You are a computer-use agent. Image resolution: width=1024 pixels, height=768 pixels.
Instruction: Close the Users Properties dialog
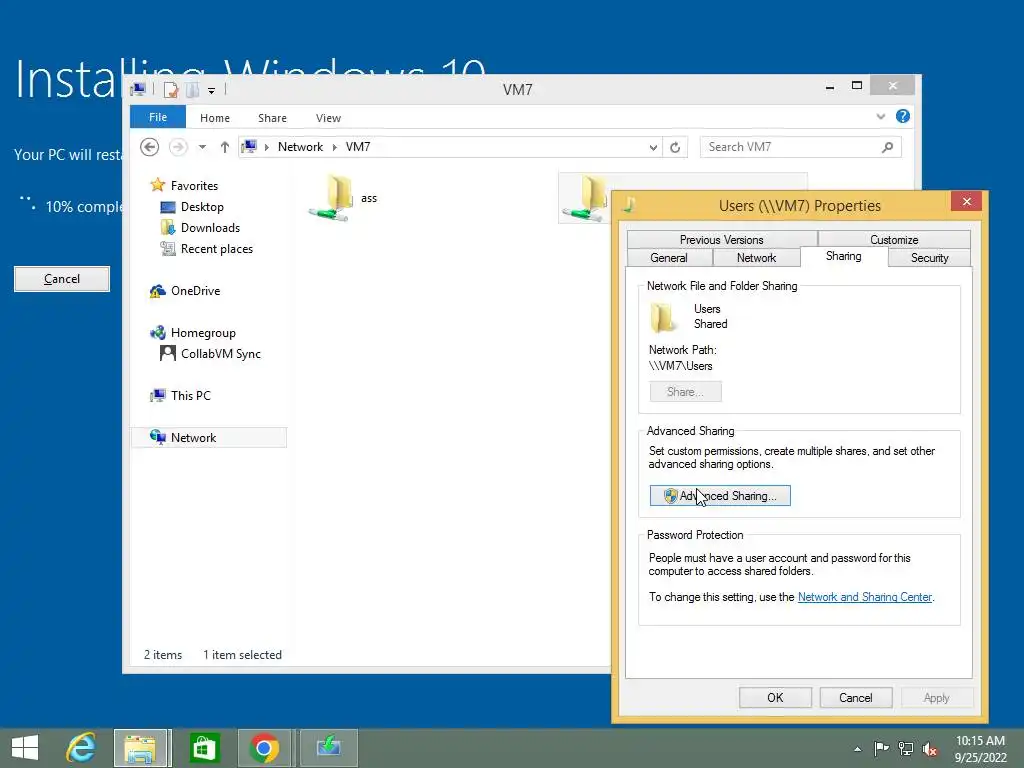pos(967,202)
